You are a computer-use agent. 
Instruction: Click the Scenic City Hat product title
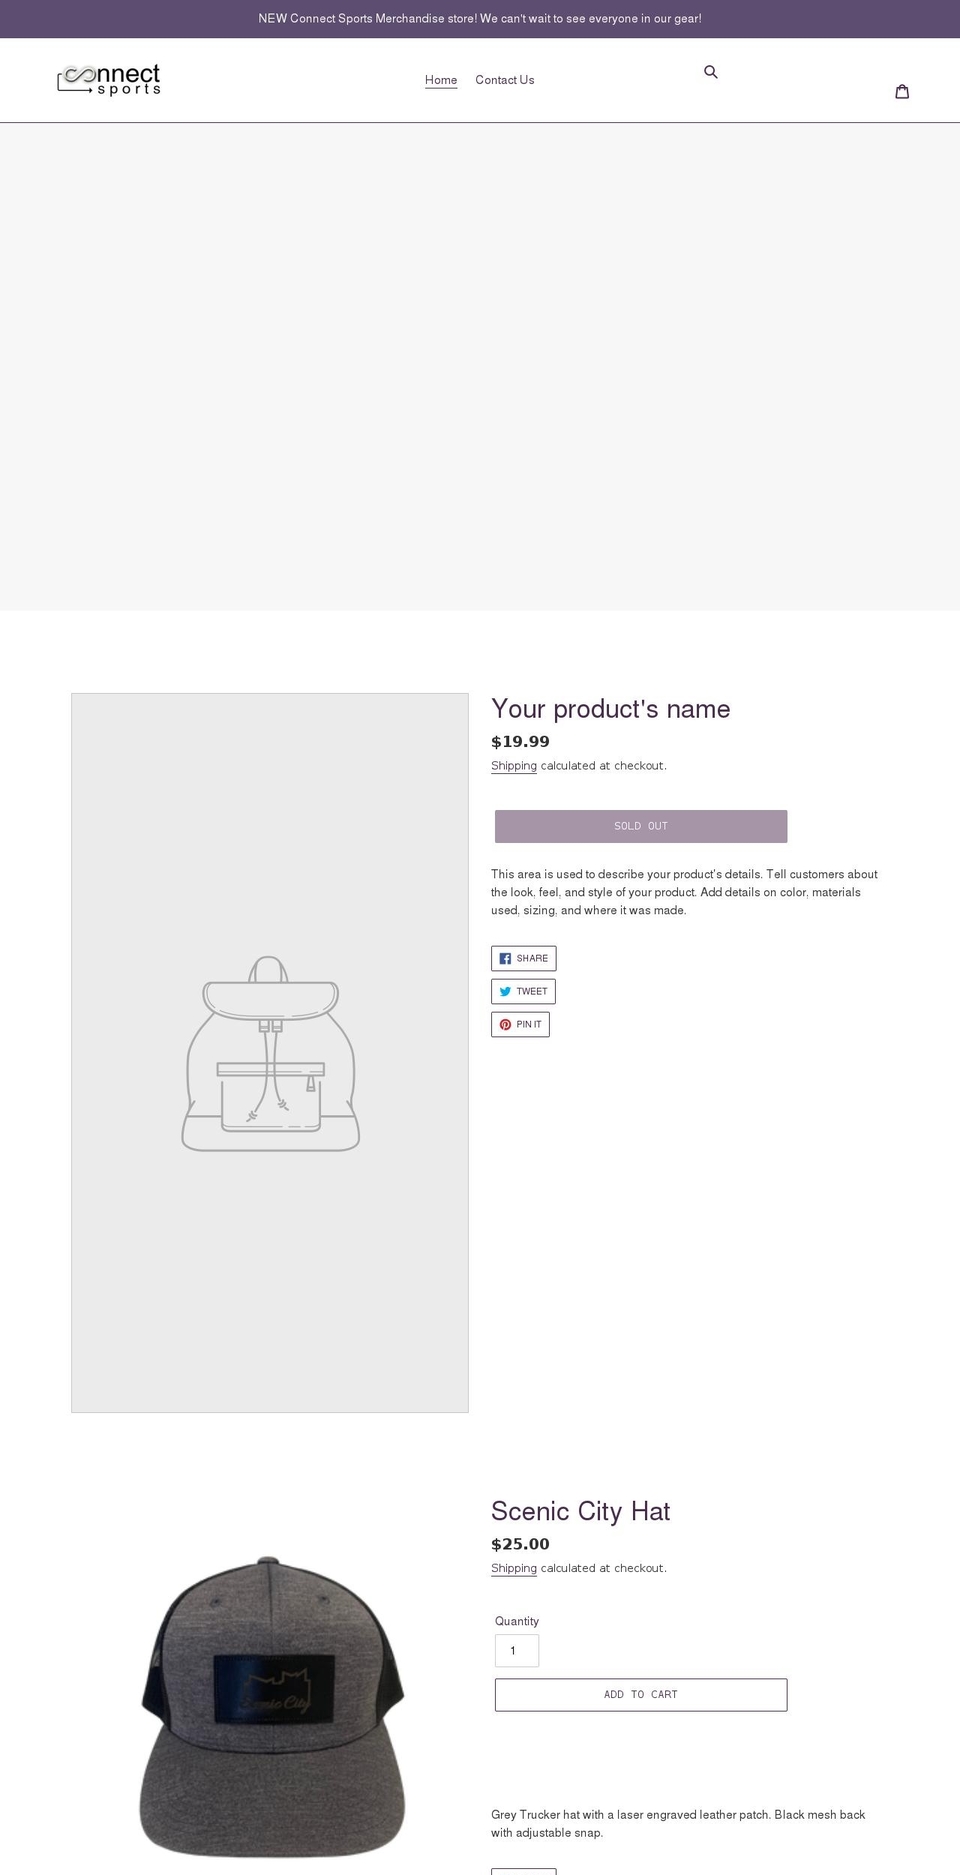(580, 1512)
